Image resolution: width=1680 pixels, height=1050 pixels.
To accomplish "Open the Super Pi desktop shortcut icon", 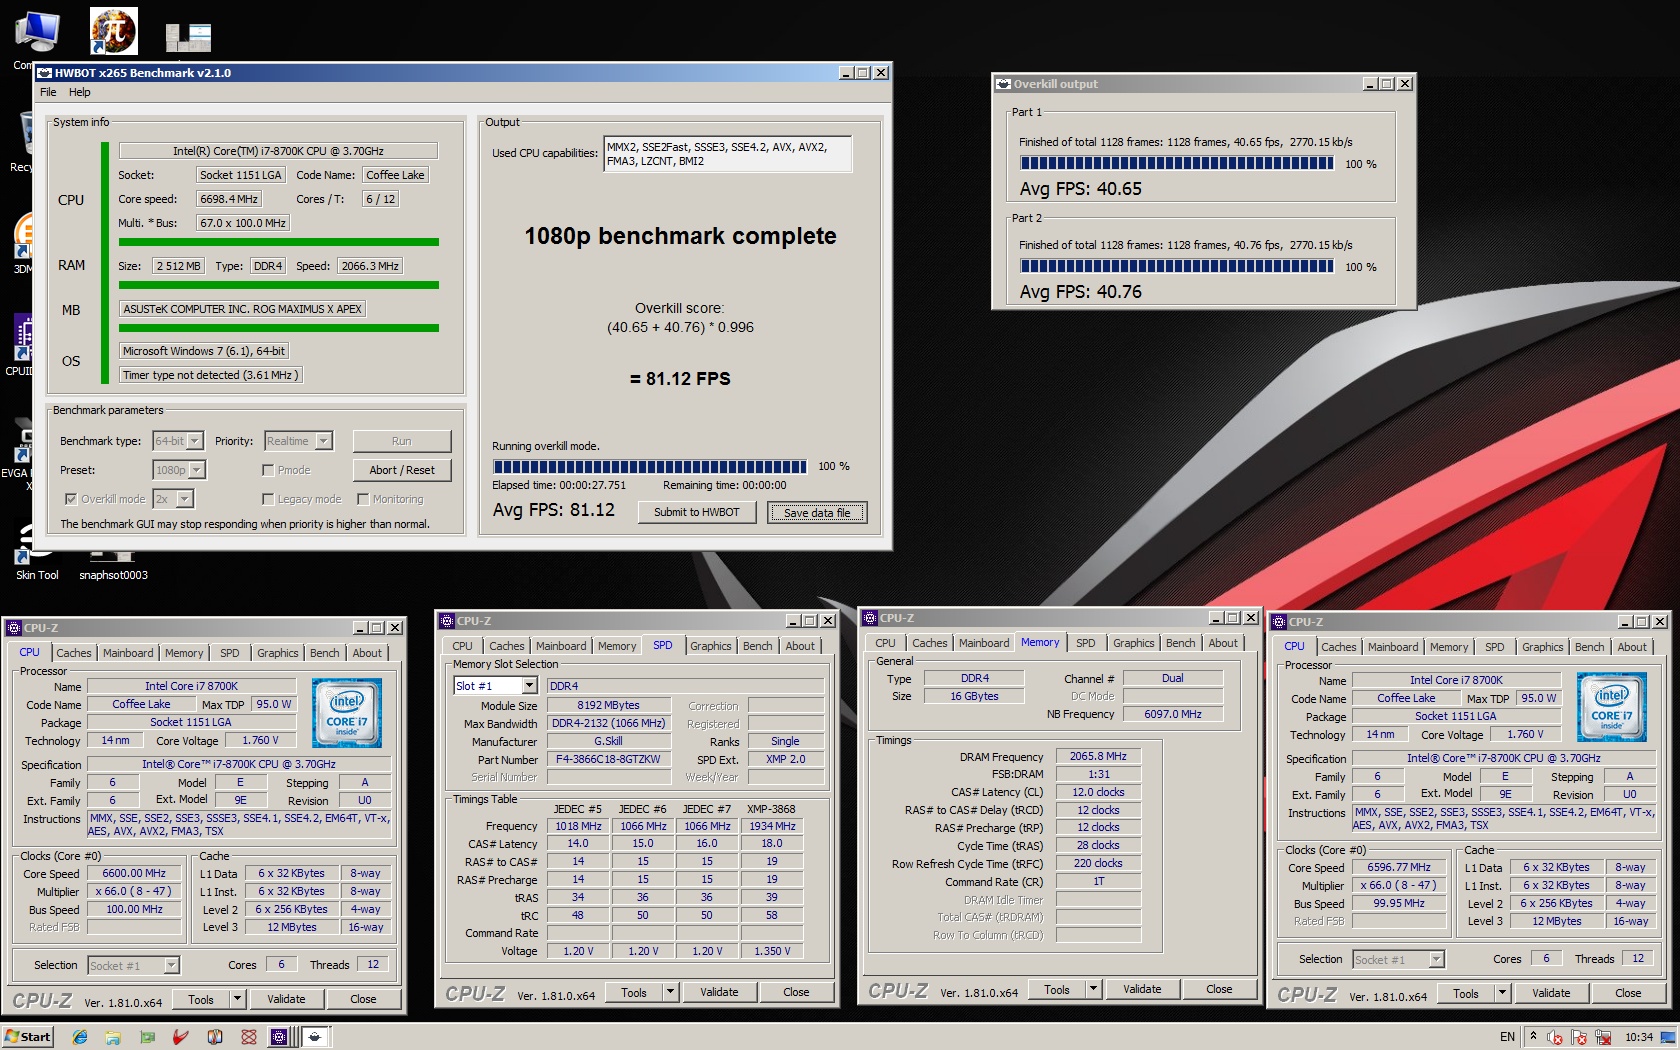I will [114, 31].
